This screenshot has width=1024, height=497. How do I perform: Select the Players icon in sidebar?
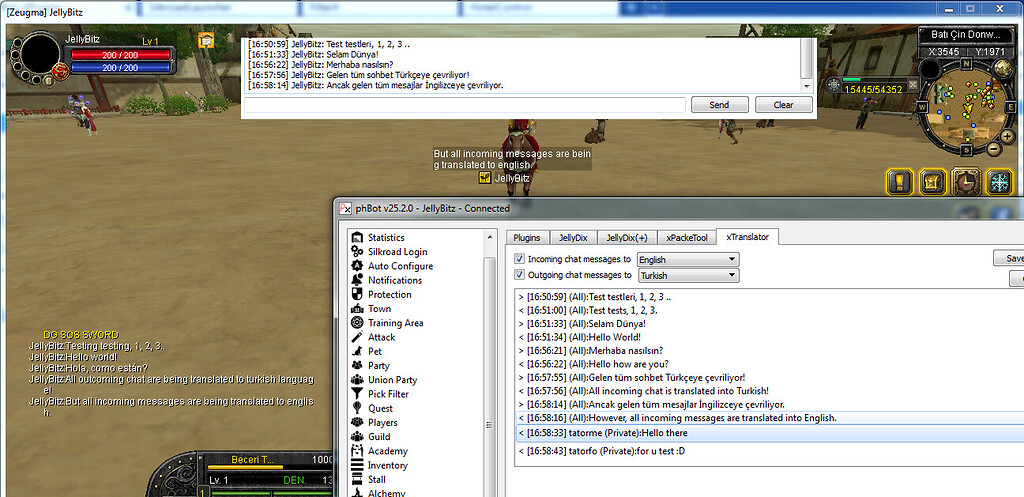357,423
